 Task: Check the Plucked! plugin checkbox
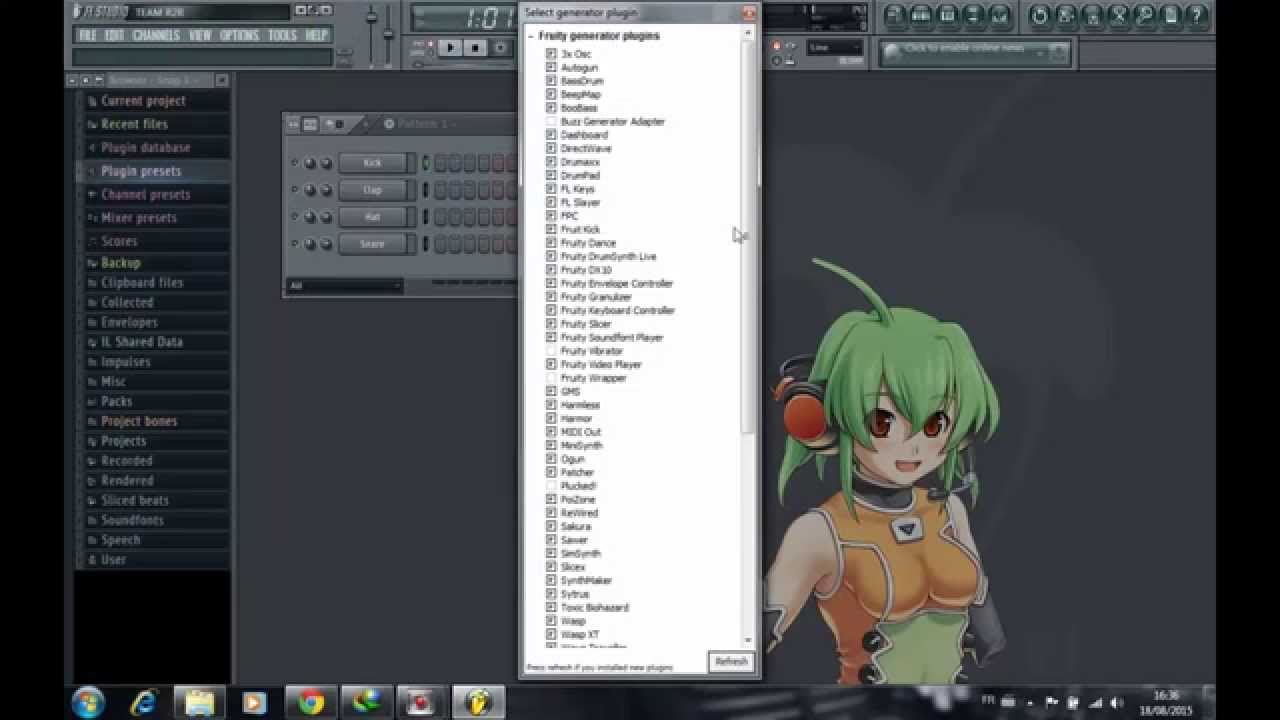point(551,486)
